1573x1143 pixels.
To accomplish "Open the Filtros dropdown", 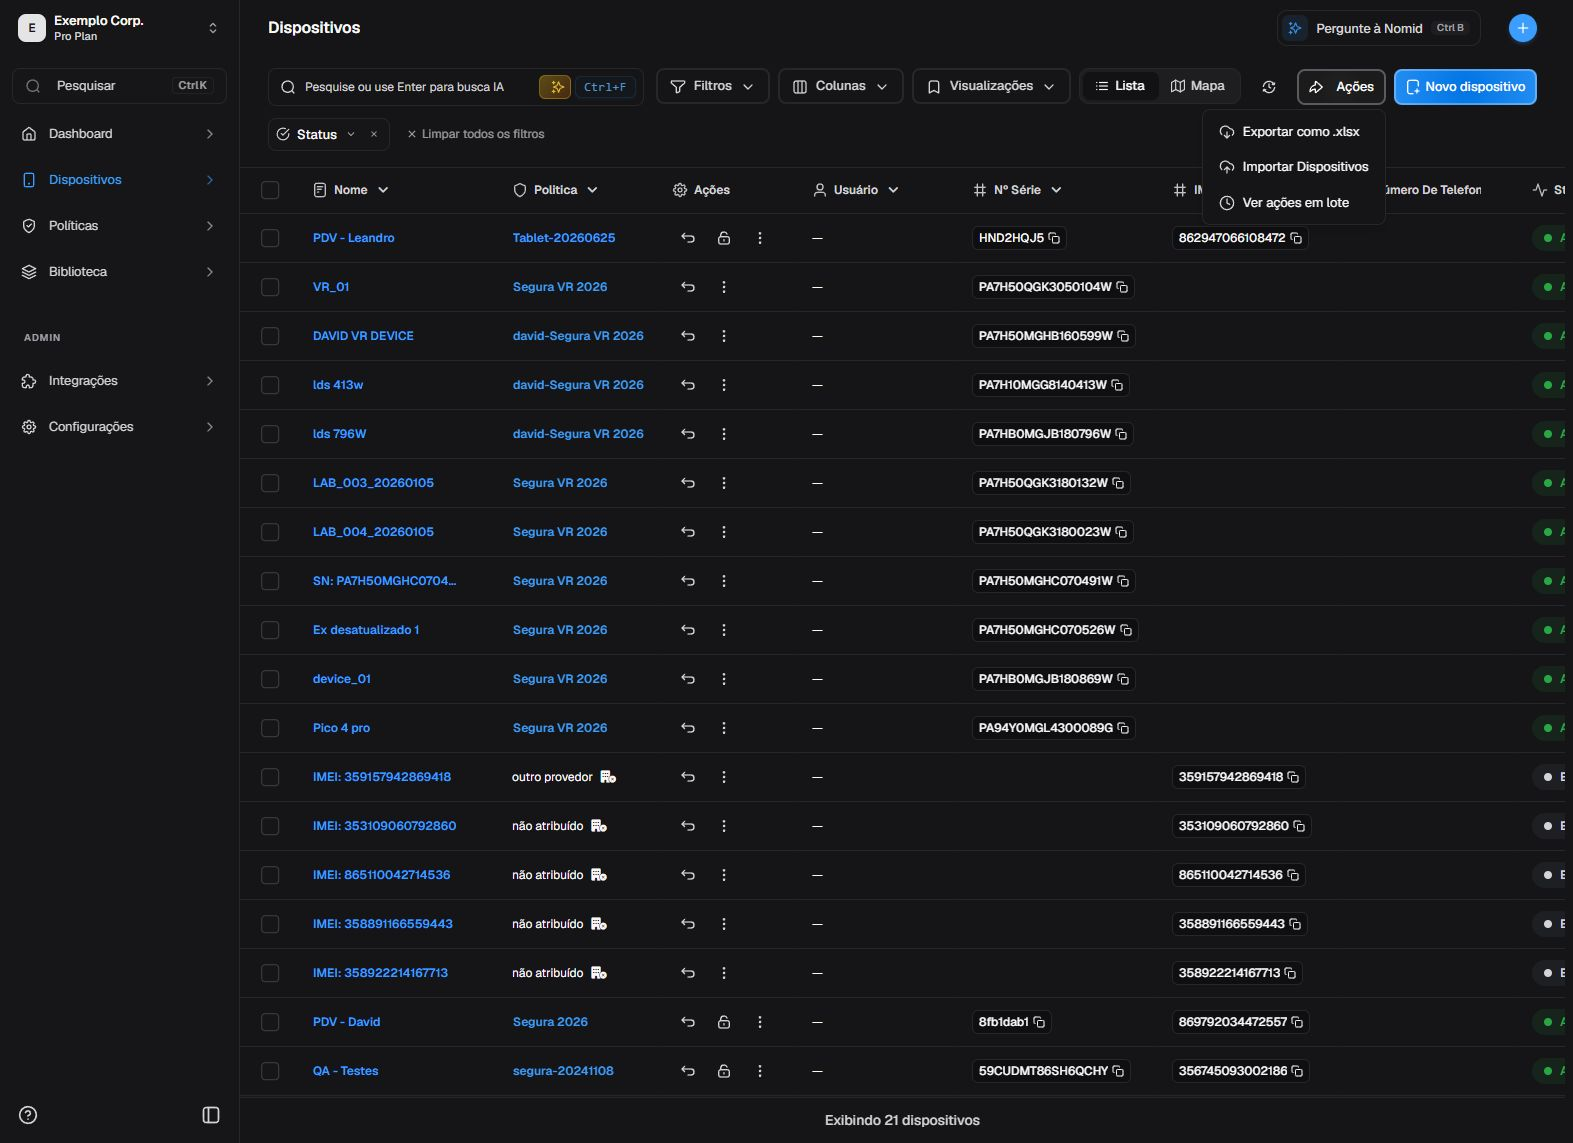I will click(x=712, y=86).
